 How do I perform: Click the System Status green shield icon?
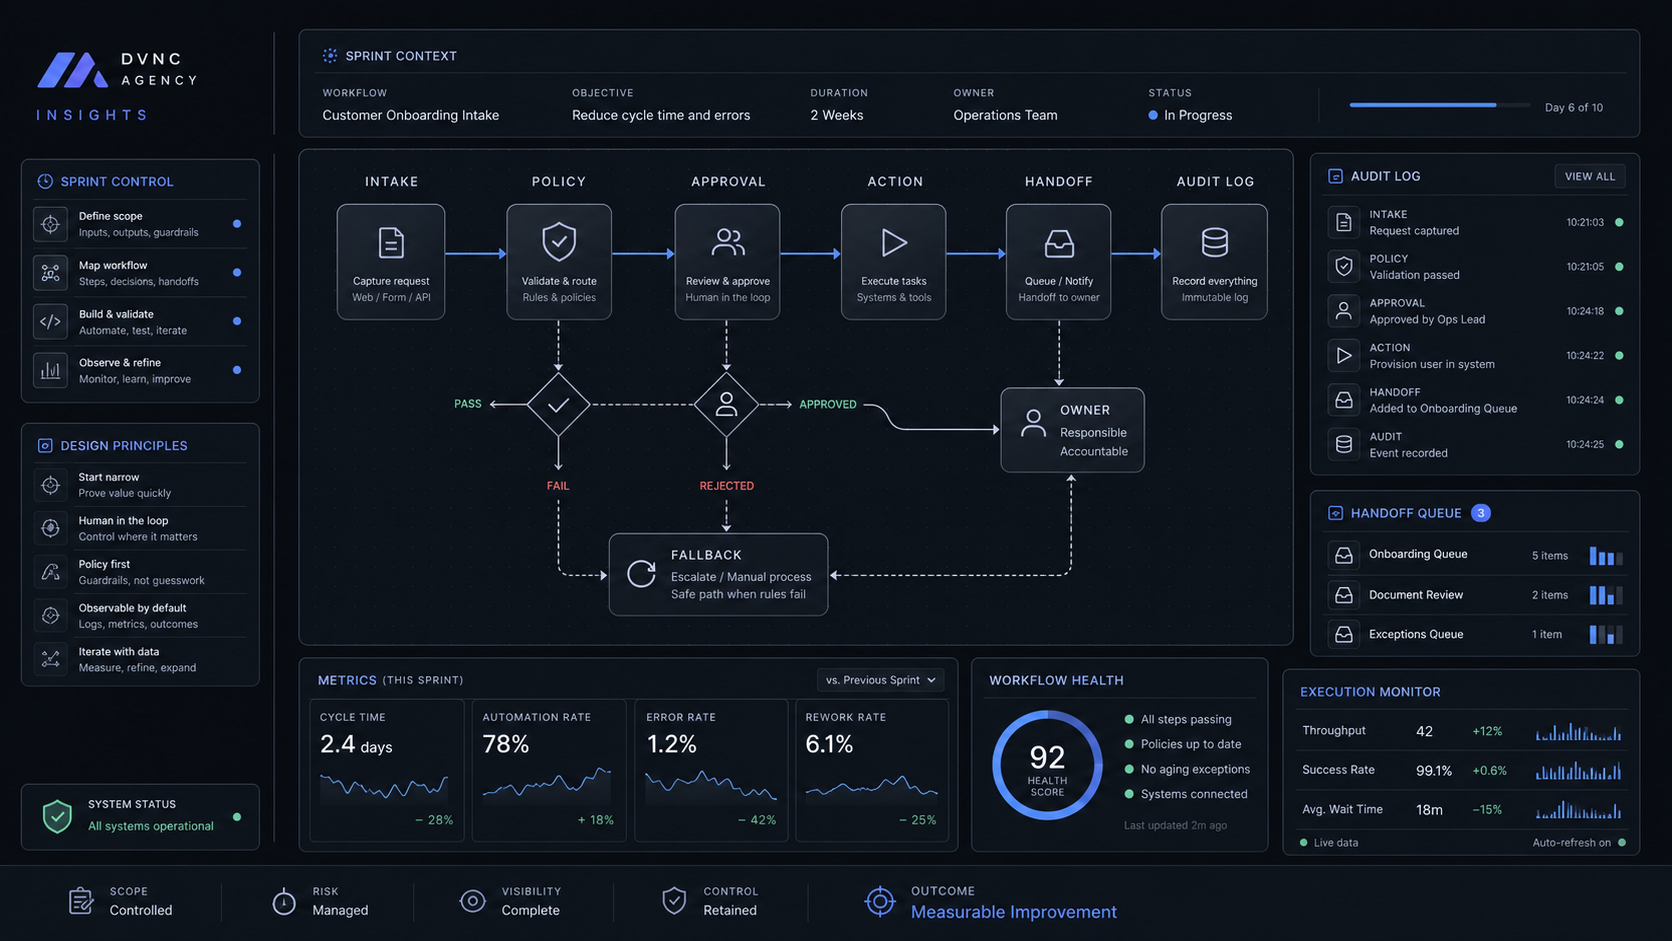coord(57,816)
